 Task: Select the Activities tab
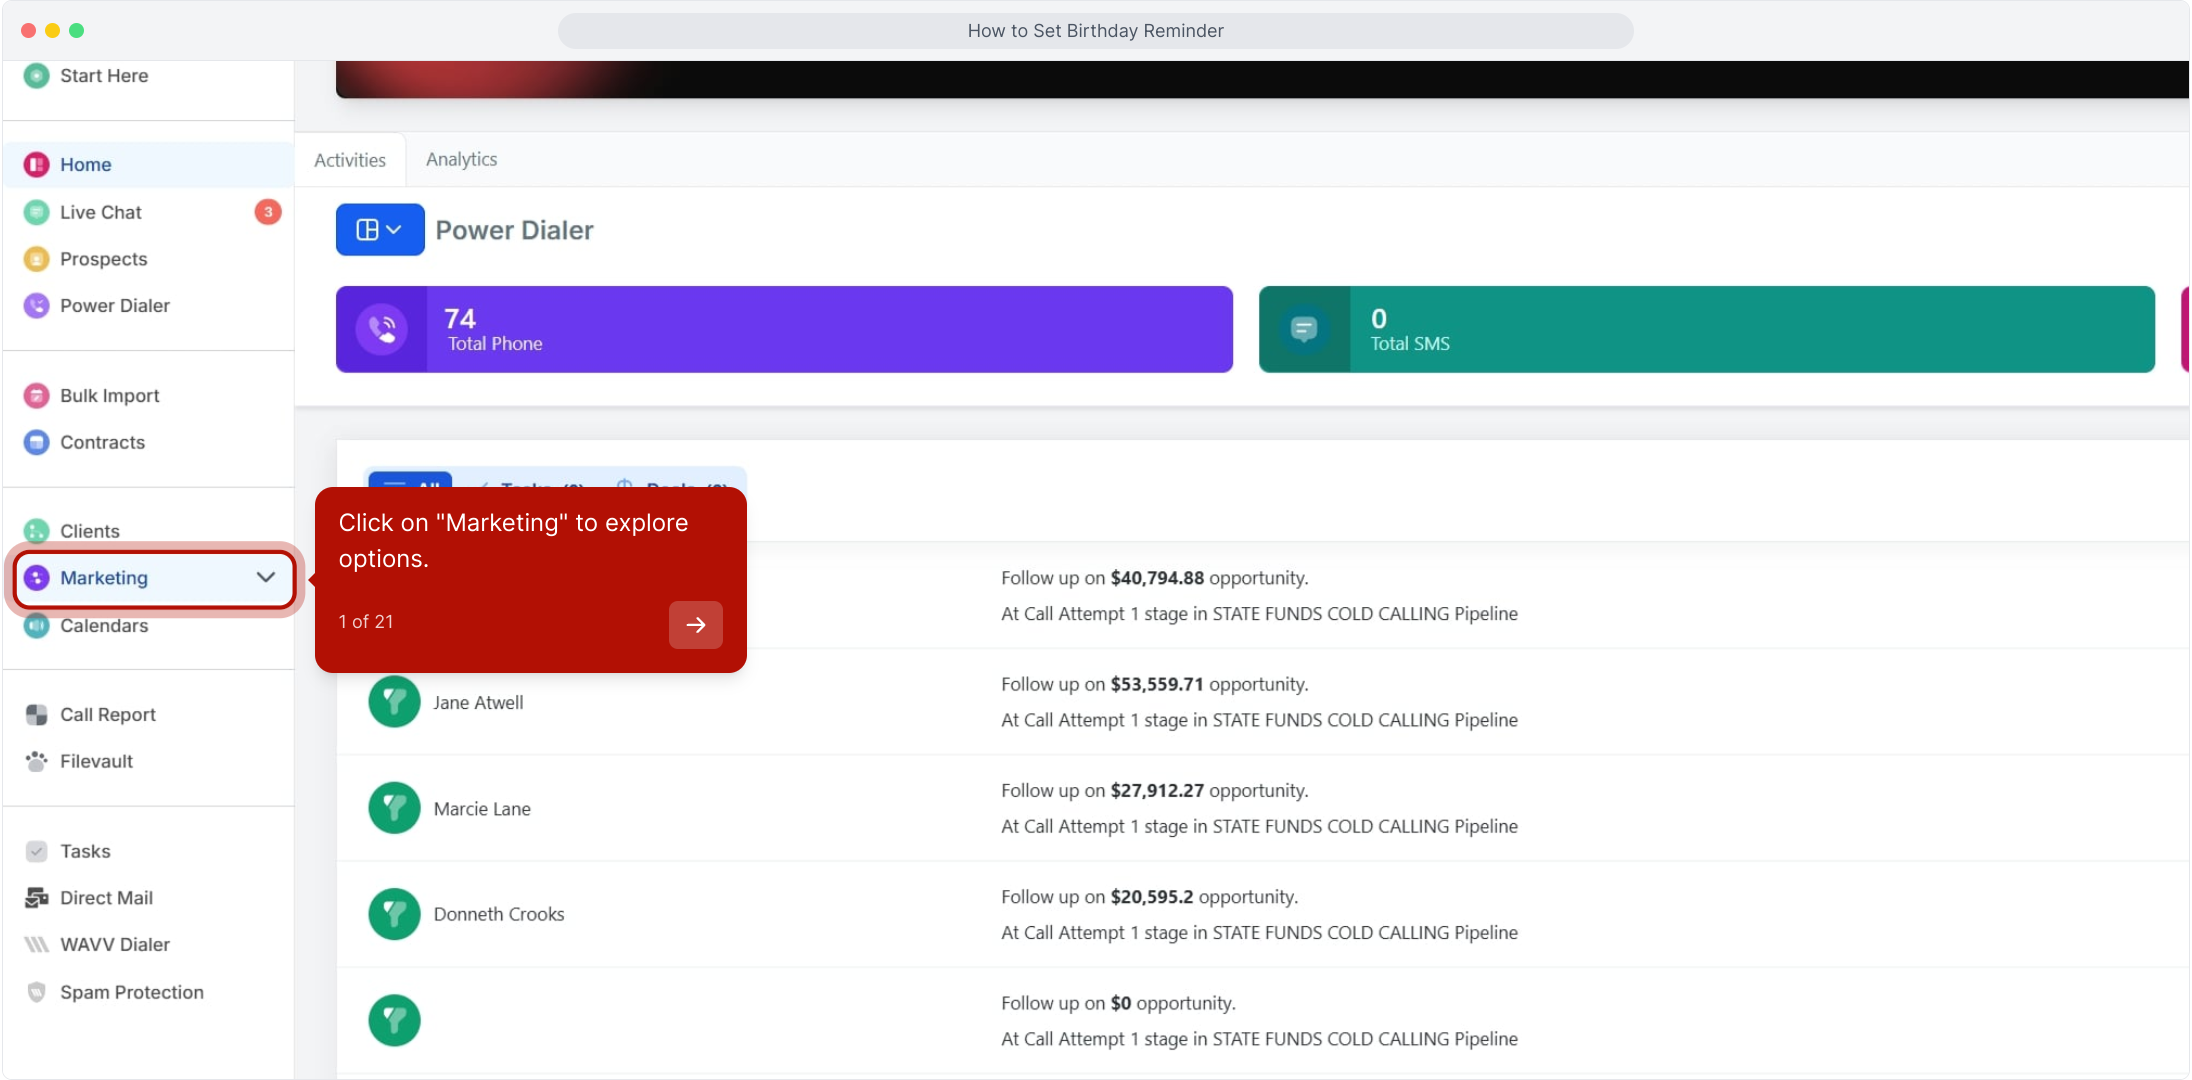click(349, 160)
